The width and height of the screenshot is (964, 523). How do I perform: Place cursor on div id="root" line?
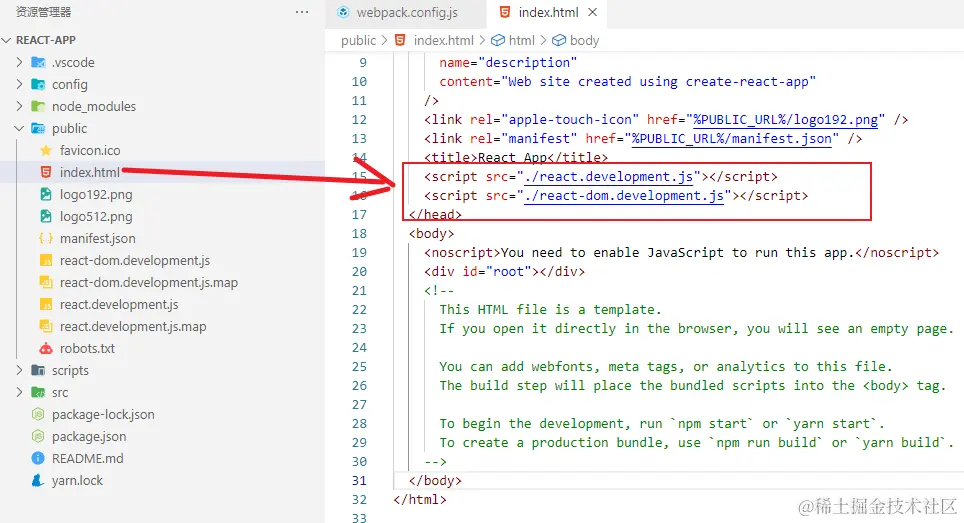(504, 272)
